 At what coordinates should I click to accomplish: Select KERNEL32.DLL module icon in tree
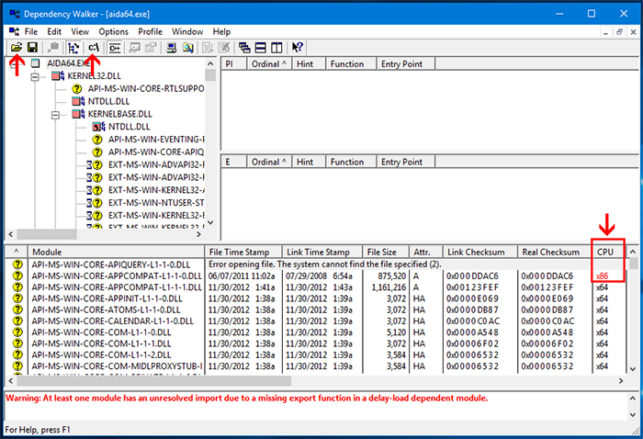click(x=57, y=76)
